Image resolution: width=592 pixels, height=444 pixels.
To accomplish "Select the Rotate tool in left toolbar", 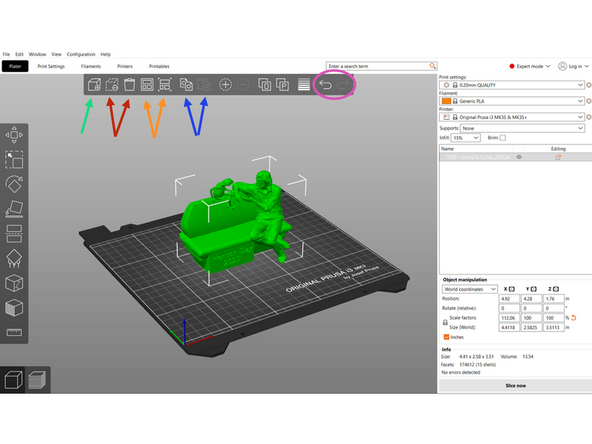I will pyautogui.click(x=14, y=184).
